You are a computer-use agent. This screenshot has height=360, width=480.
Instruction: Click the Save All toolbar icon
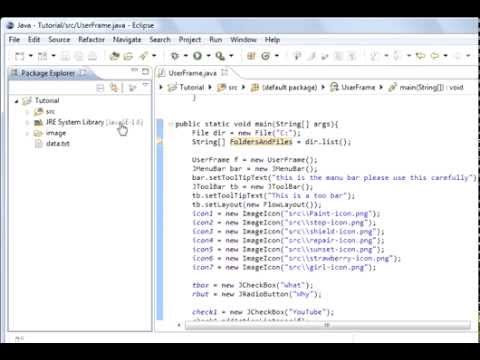79,56
